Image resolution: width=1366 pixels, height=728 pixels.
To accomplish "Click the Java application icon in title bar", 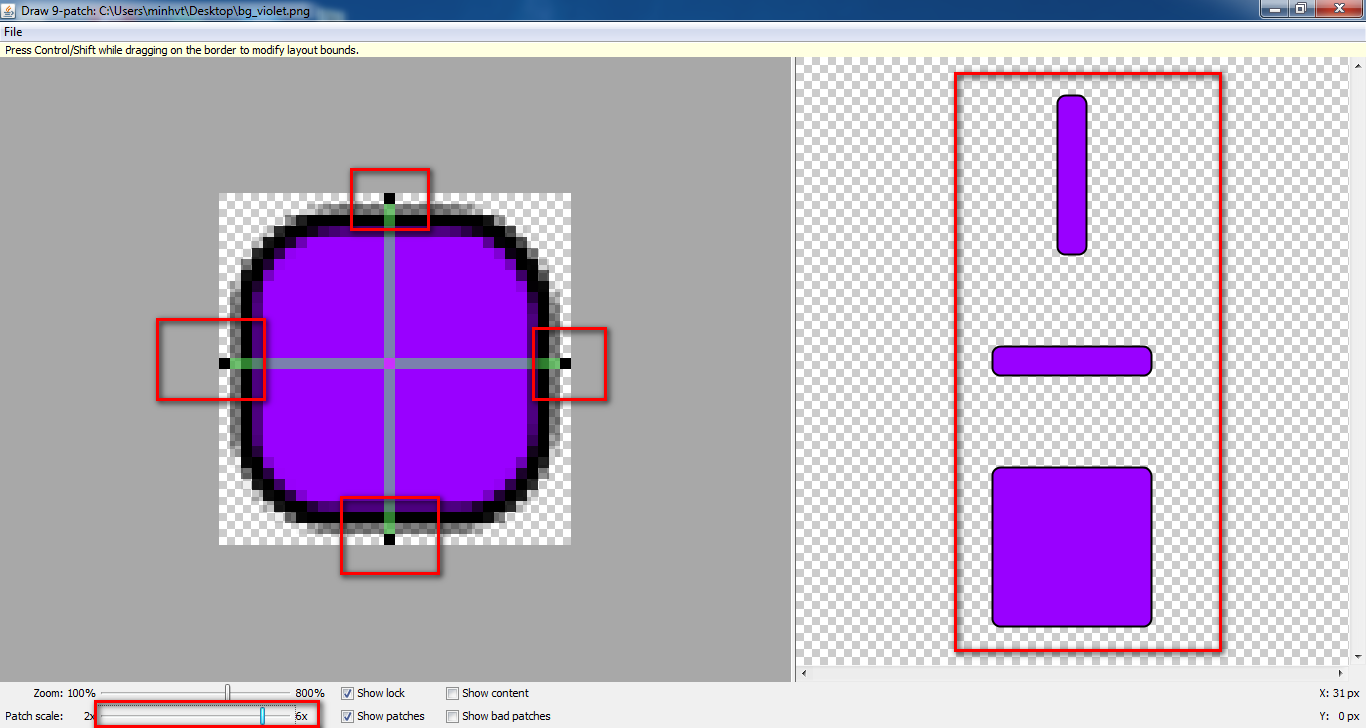I will pos(8,9).
